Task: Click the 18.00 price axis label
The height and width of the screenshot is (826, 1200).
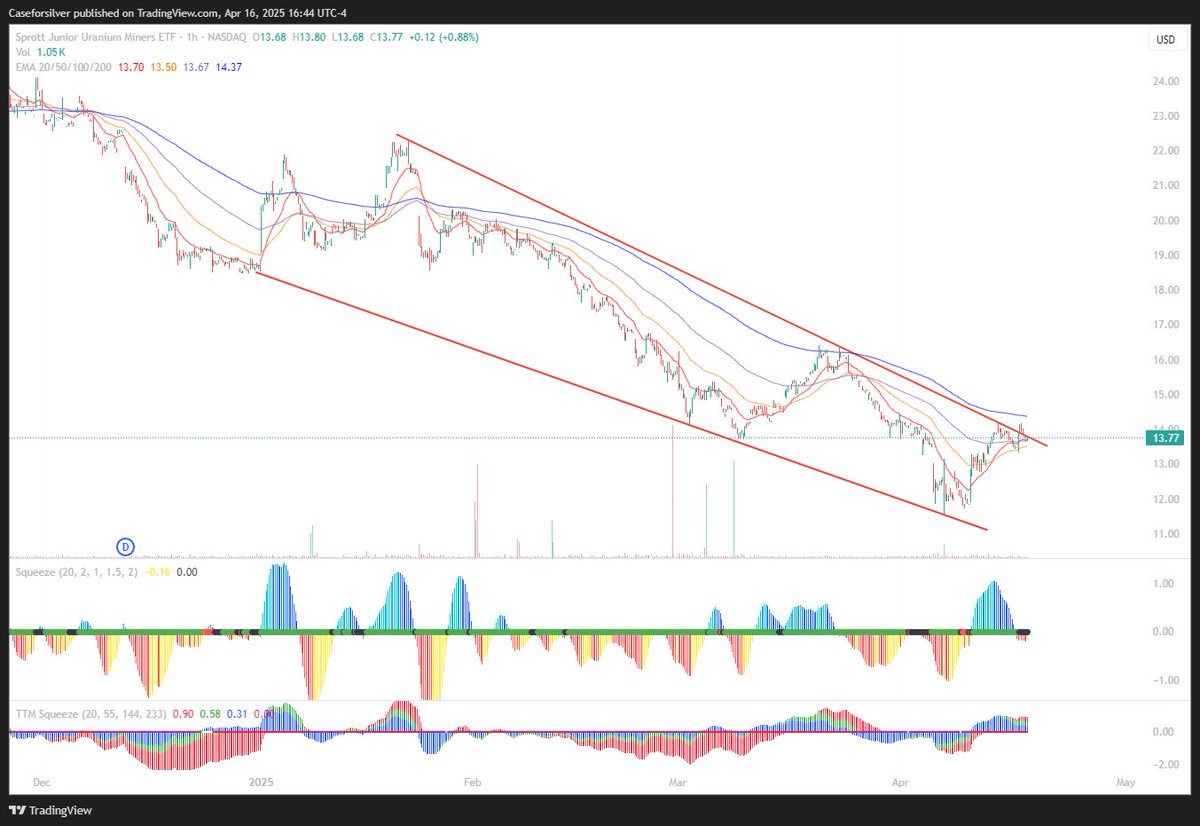Action: pos(1165,291)
